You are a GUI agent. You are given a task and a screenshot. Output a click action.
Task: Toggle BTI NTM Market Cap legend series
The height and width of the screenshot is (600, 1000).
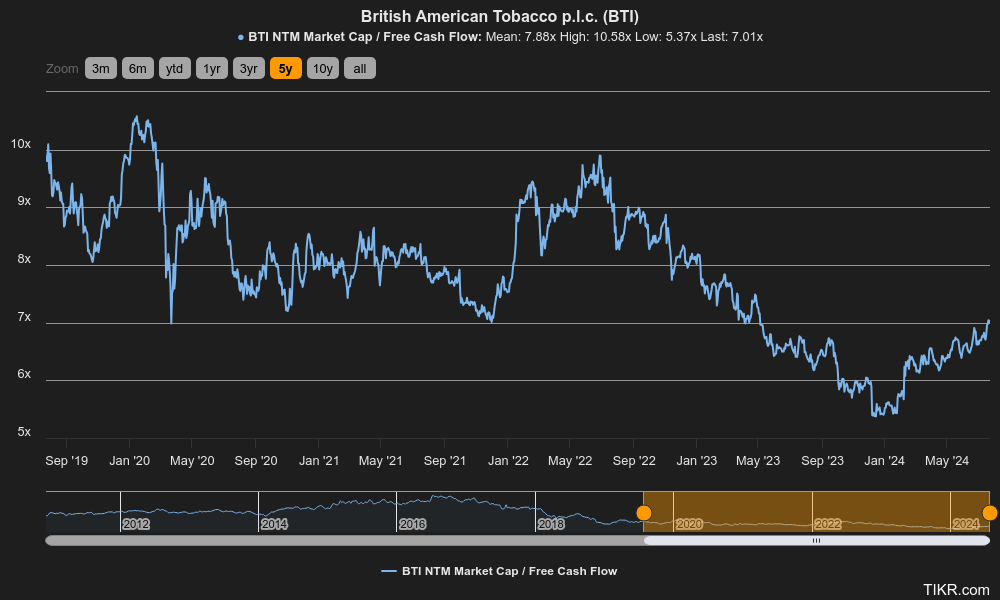[x=499, y=571]
